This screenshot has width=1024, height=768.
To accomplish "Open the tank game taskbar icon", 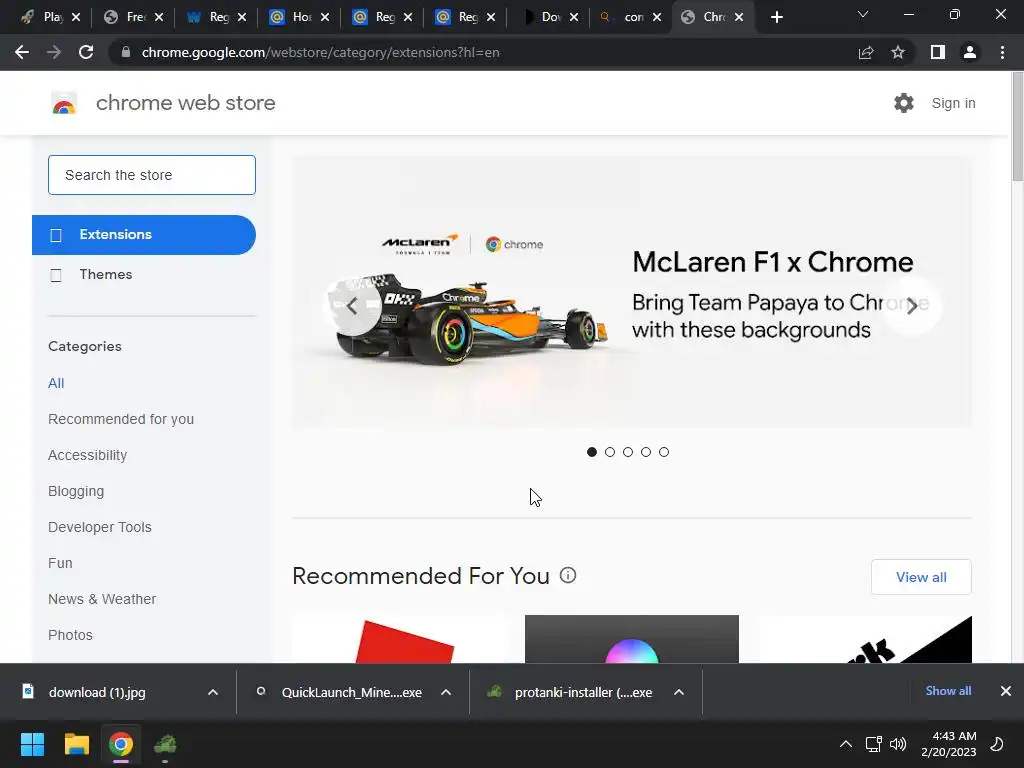I will click(165, 744).
